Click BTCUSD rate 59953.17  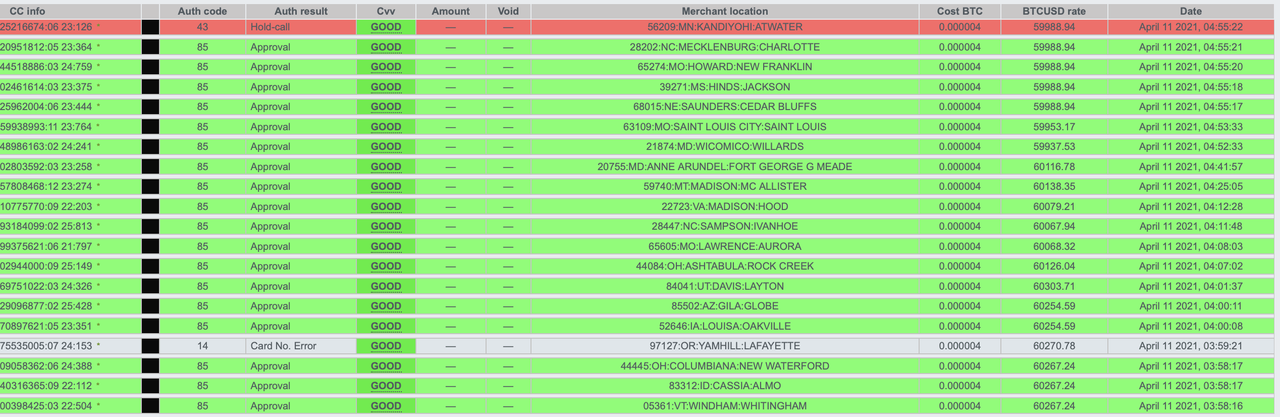pyautogui.click(x=1053, y=127)
